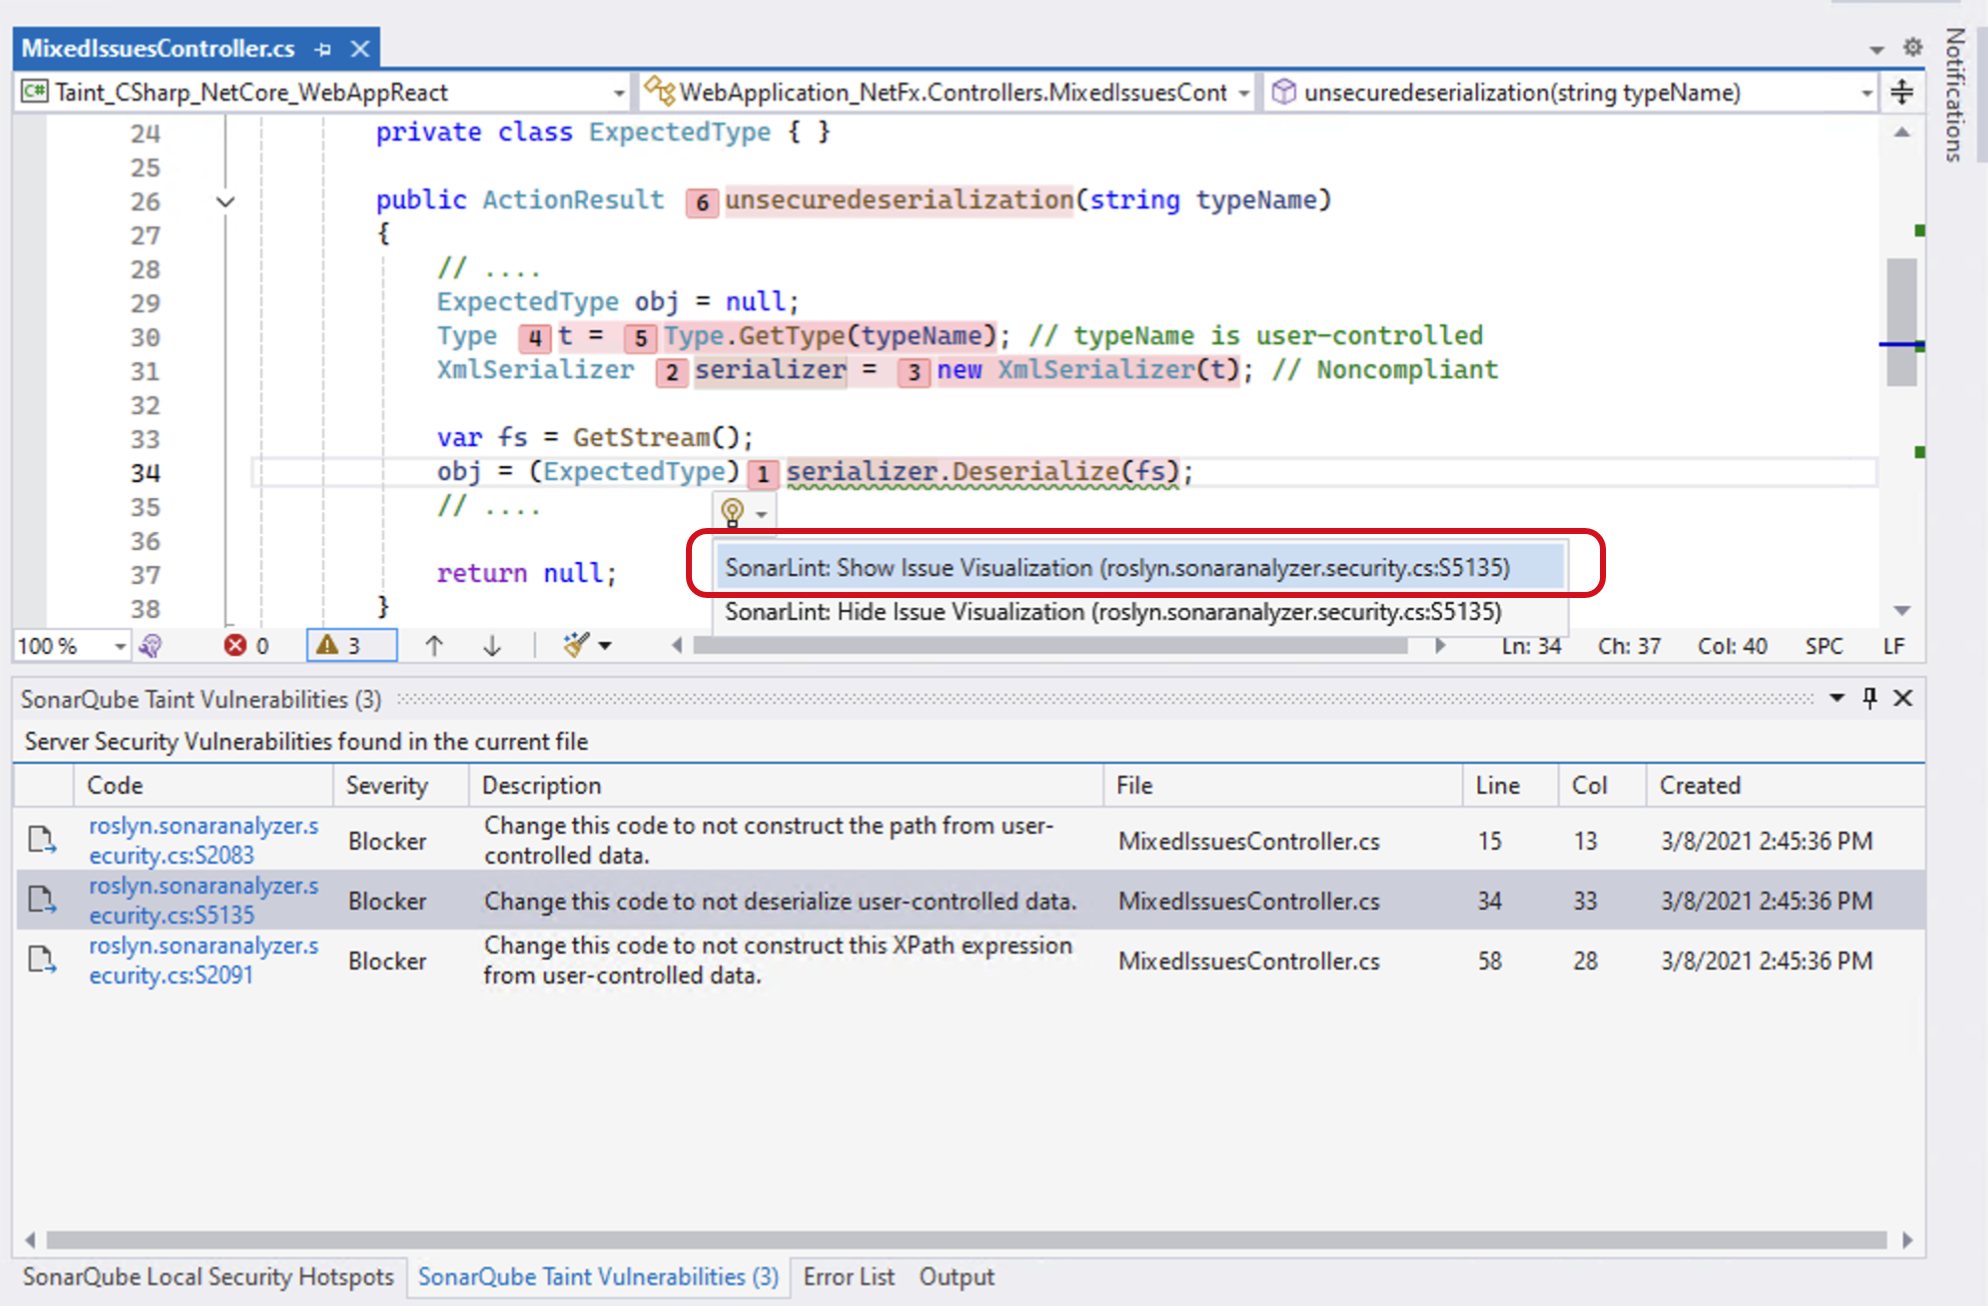Click flow step marker 4 before t
The height and width of the screenshot is (1306, 1988).
coord(535,339)
